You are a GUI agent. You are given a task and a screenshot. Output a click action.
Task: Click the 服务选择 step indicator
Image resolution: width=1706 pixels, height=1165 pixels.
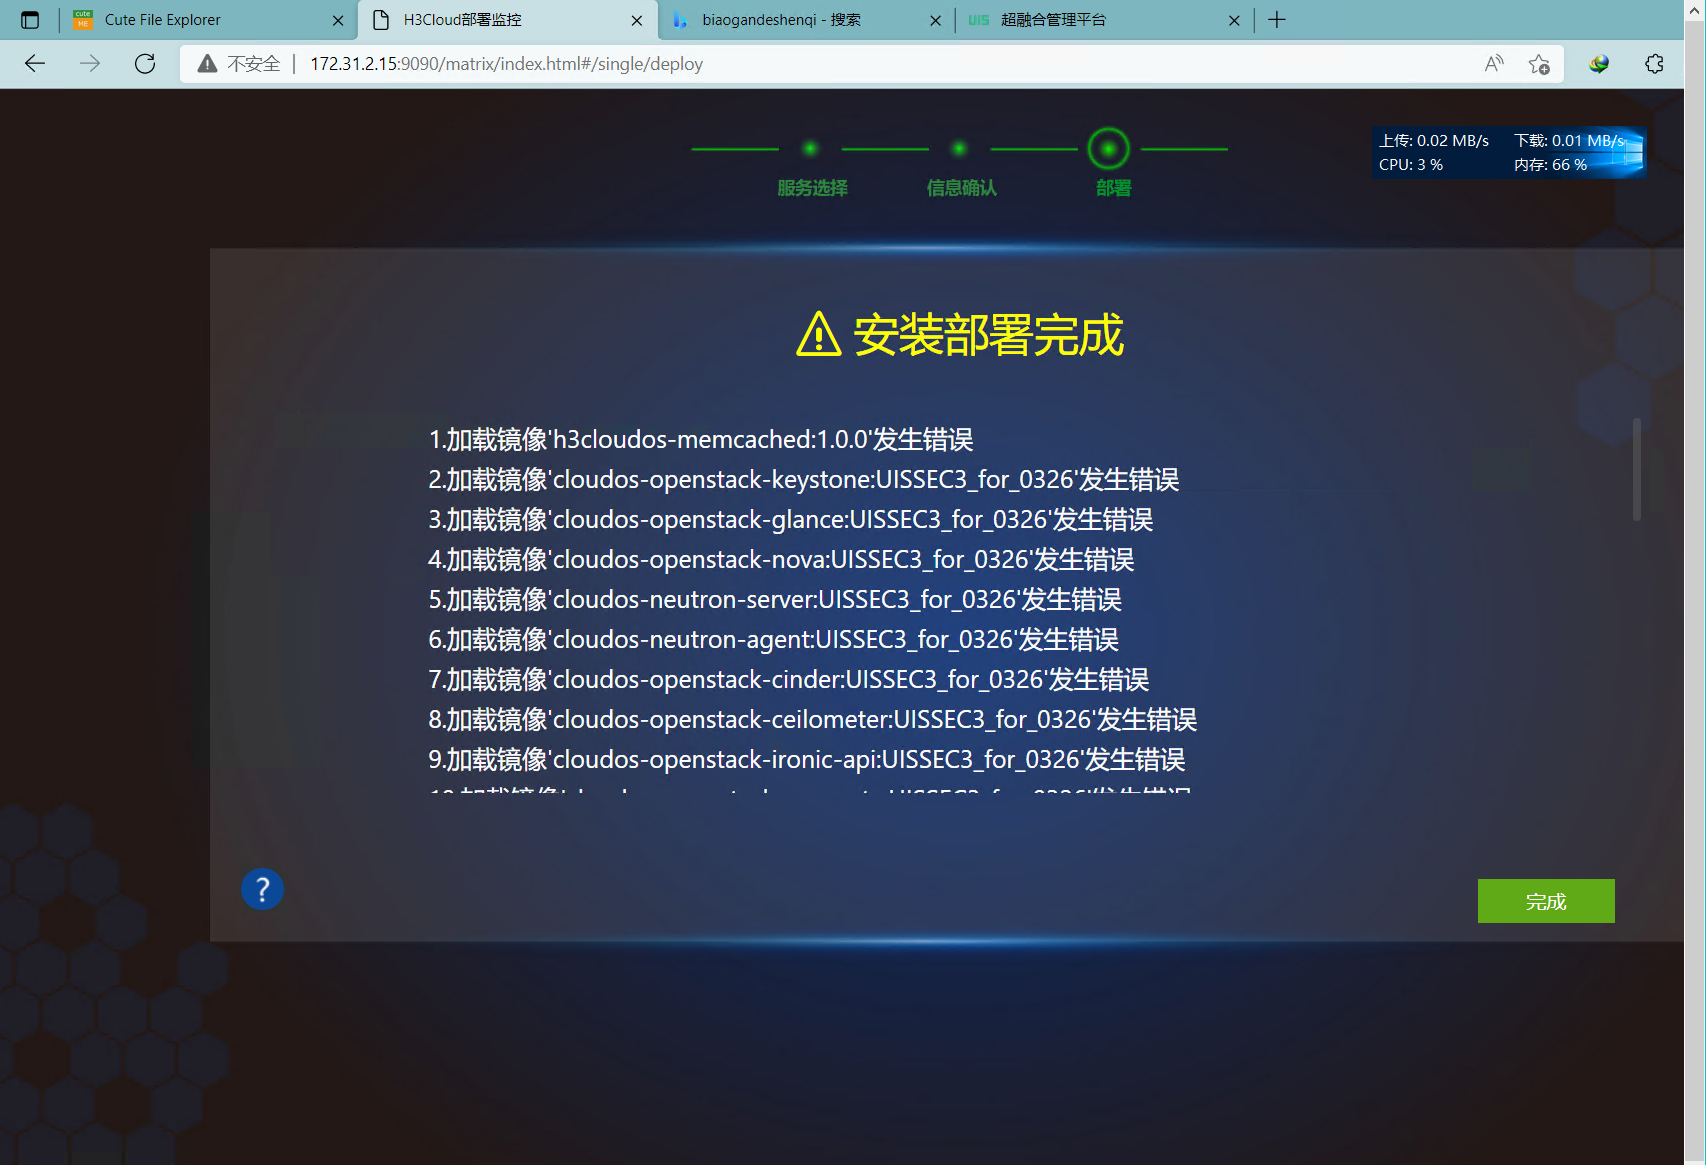(812, 188)
